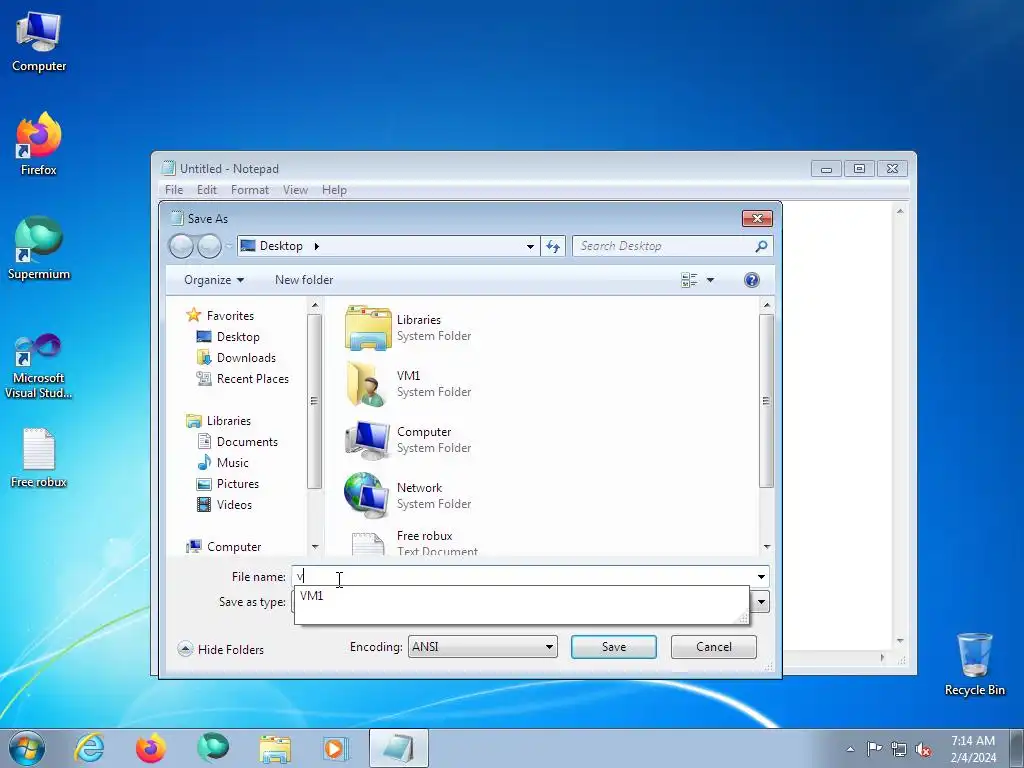
Task: Click the taskbar clock showing 7:14 AM
Action: coord(973,749)
